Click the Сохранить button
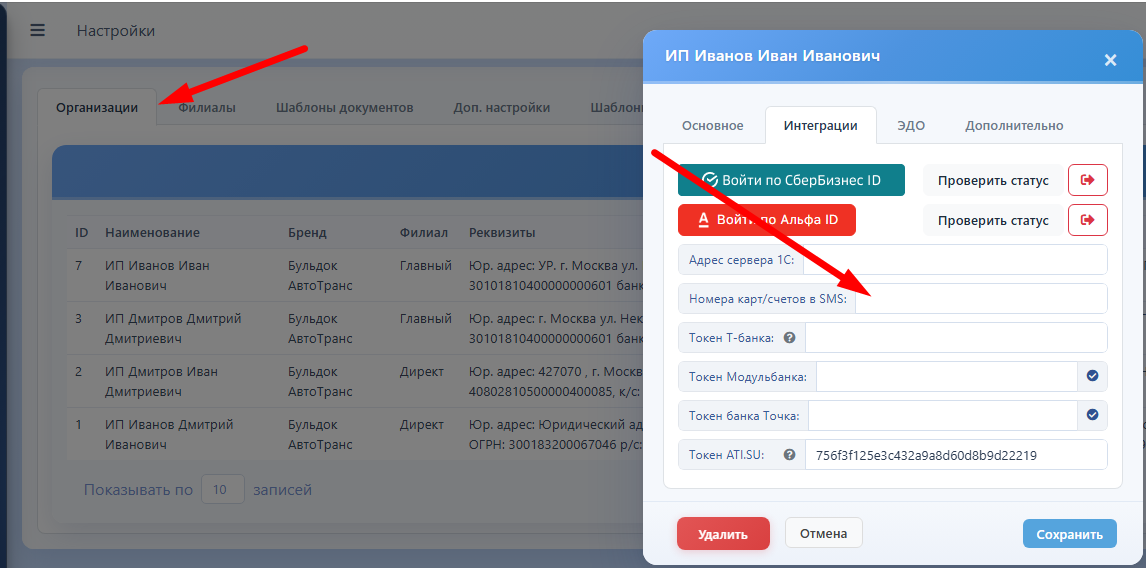Image resolution: width=1146 pixels, height=568 pixels. pos(1069,534)
